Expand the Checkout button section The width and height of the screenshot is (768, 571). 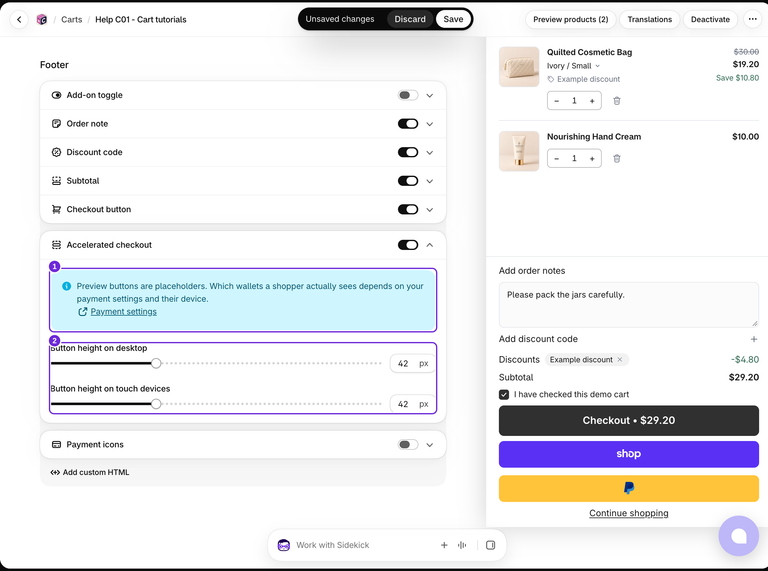(430, 210)
